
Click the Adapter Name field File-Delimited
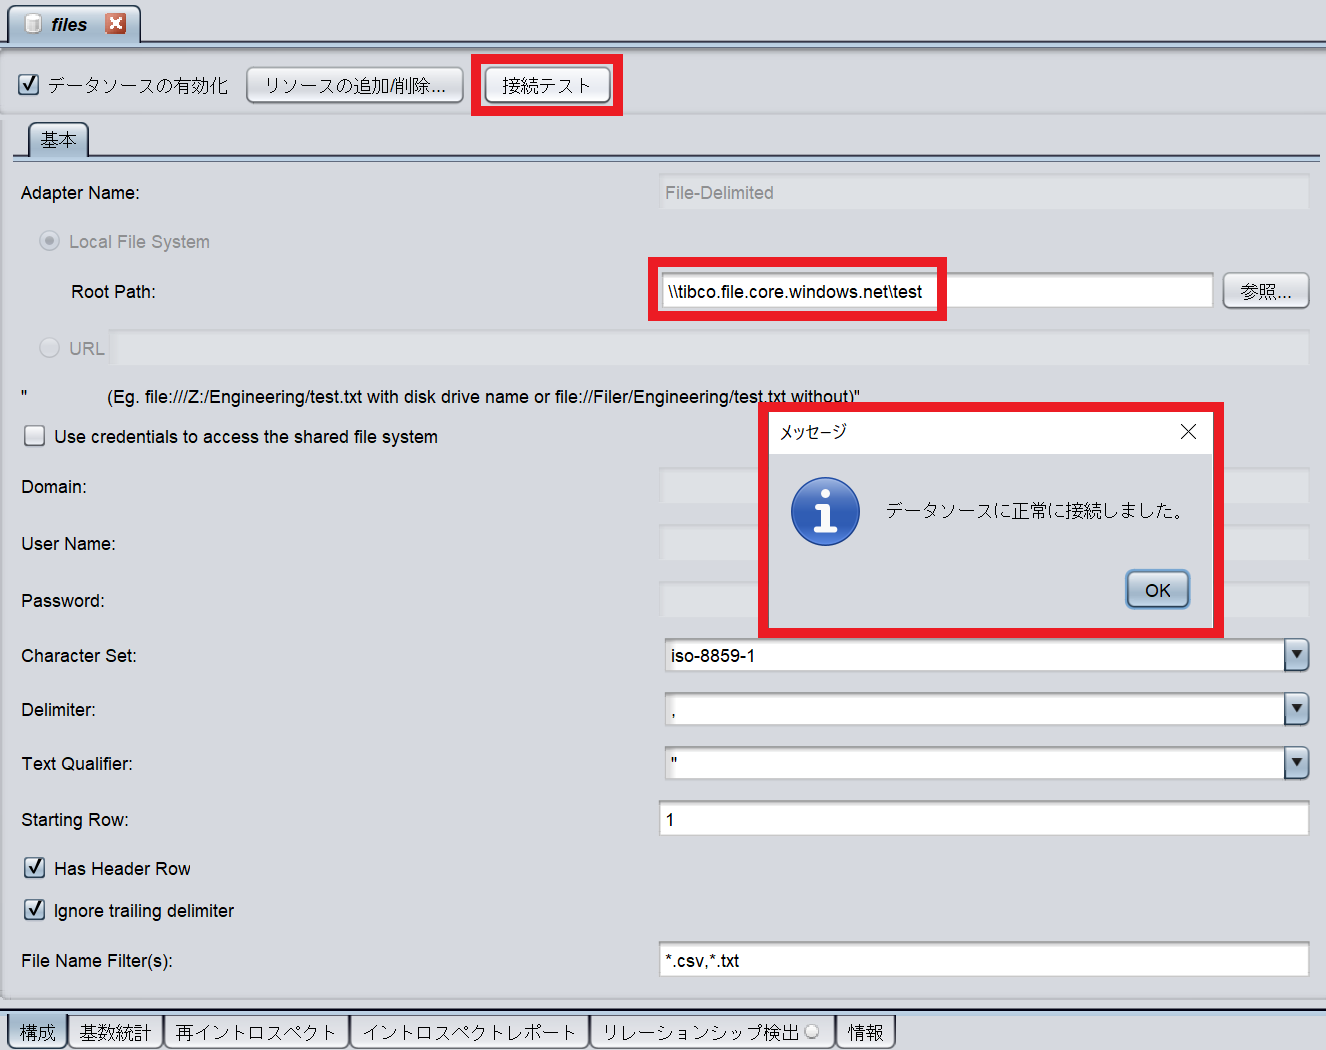click(984, 193)
